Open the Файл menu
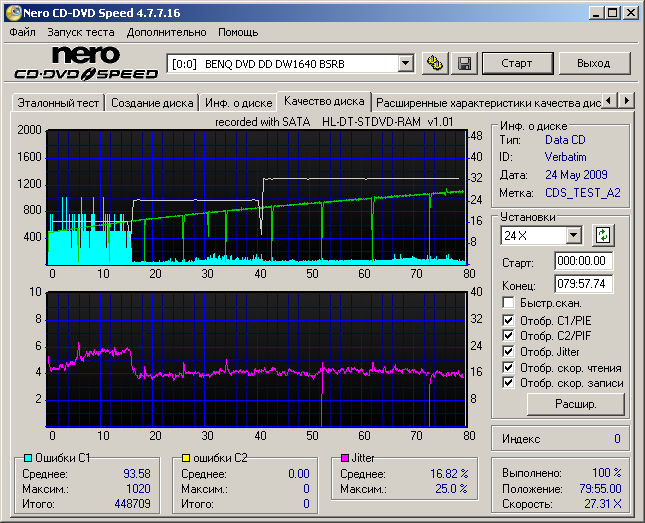The width and height of the screenshot is (645, 523). tap(22, 32)
